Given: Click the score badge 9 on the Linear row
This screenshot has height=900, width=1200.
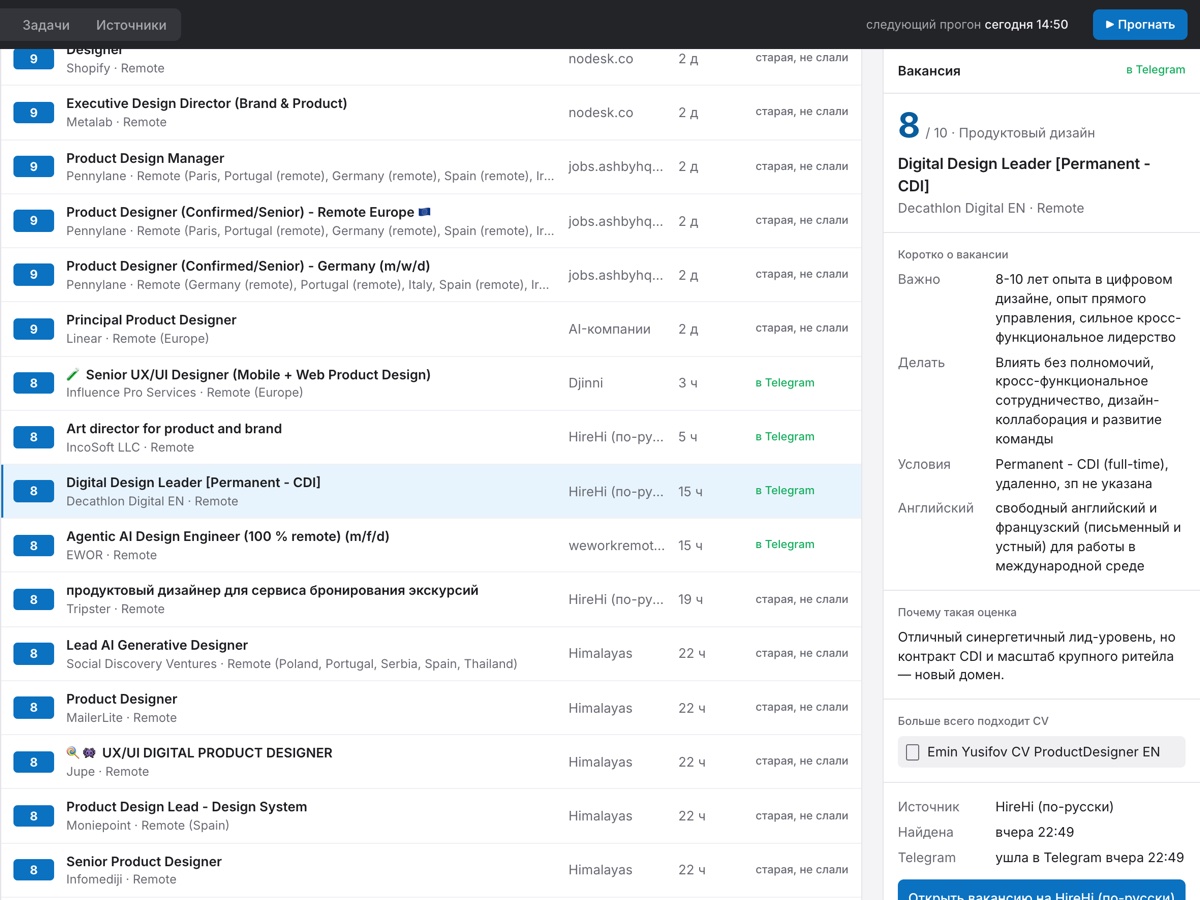Looking at the screenshot, I should (33, 329).
